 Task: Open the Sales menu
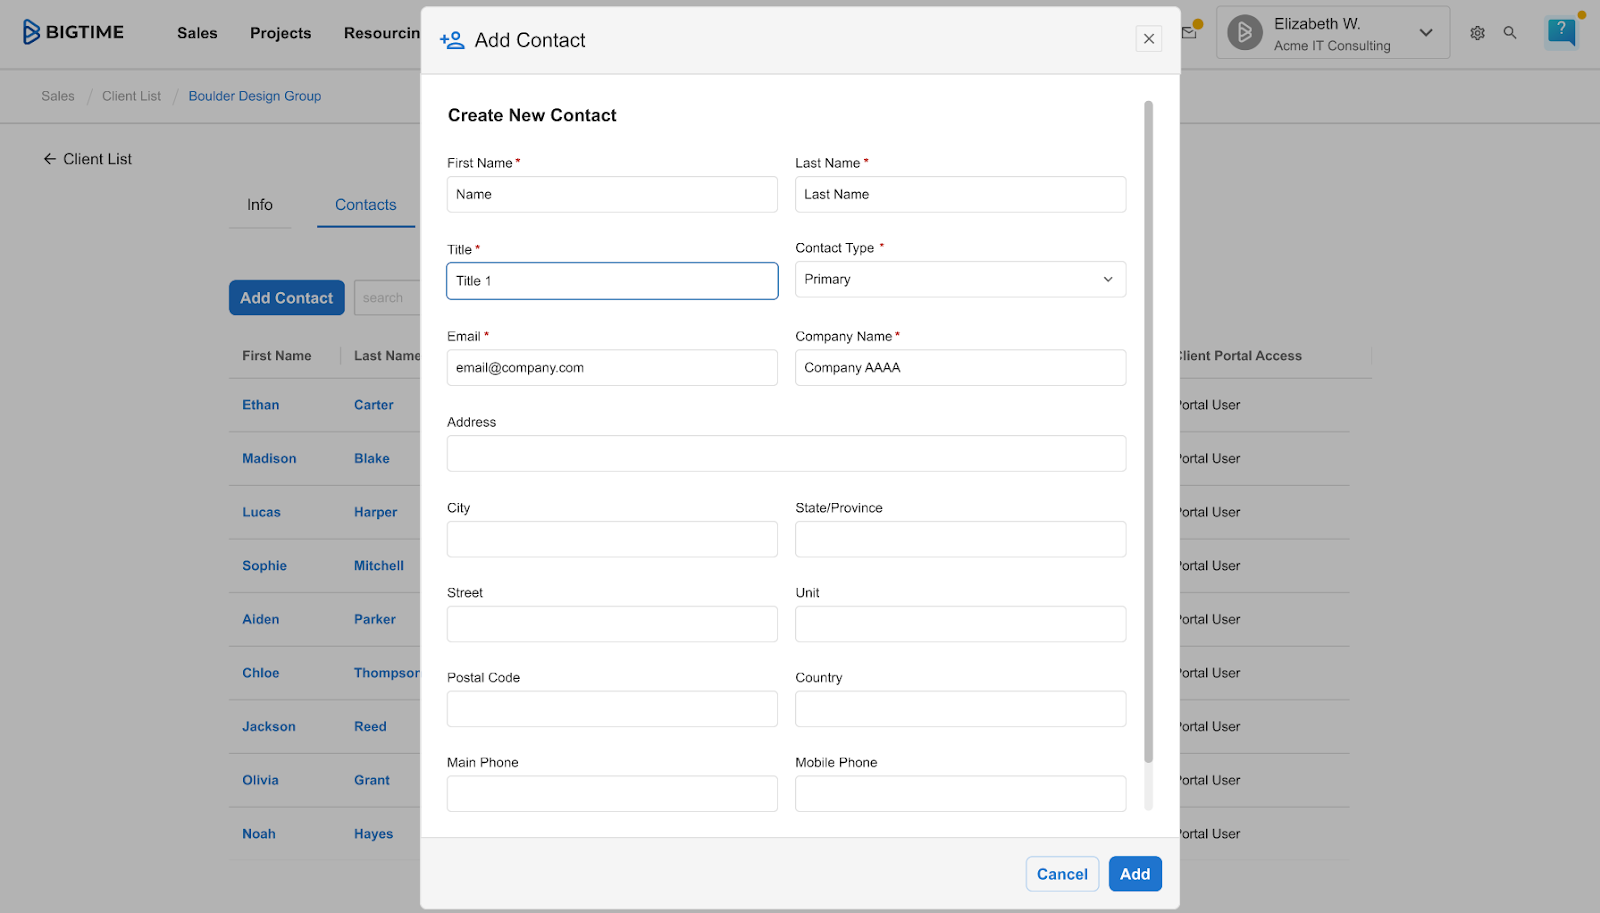click(x=196, y=32)
